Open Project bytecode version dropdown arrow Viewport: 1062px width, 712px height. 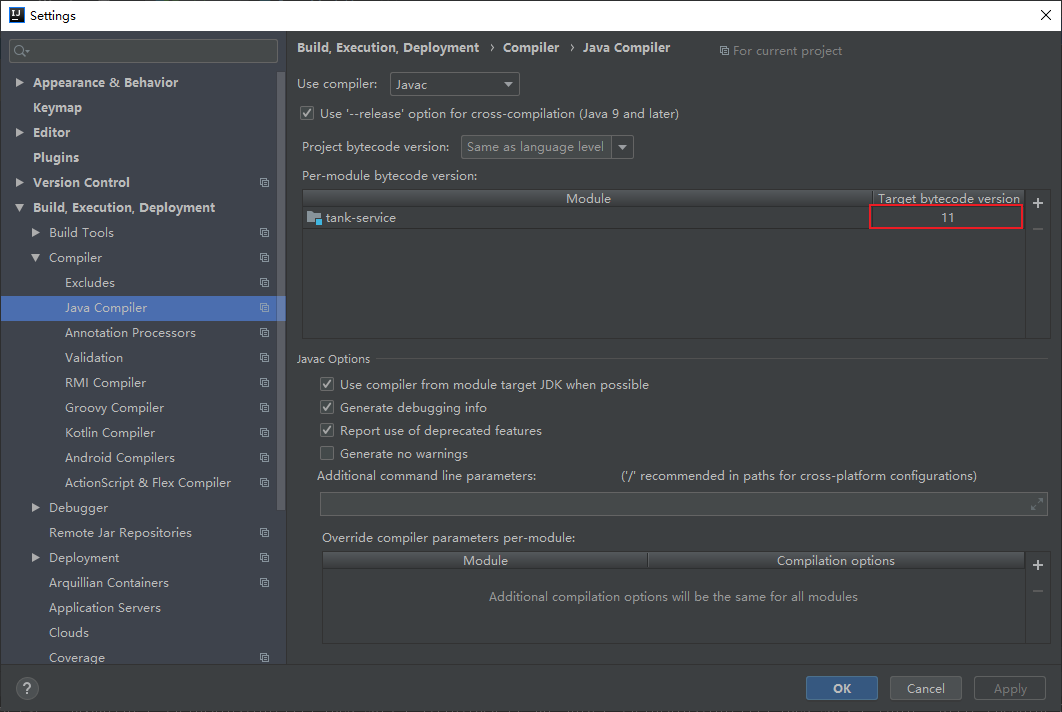click(622, 147)
